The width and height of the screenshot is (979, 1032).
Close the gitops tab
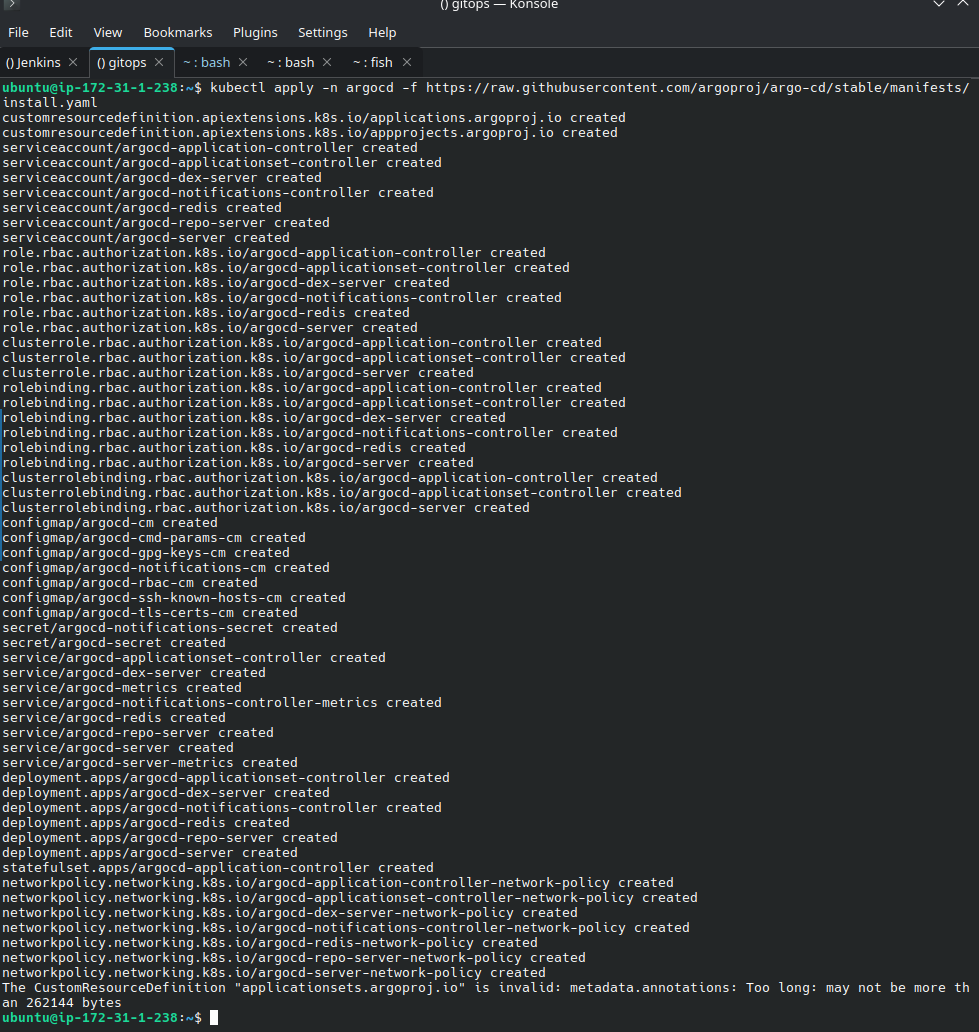159,63
